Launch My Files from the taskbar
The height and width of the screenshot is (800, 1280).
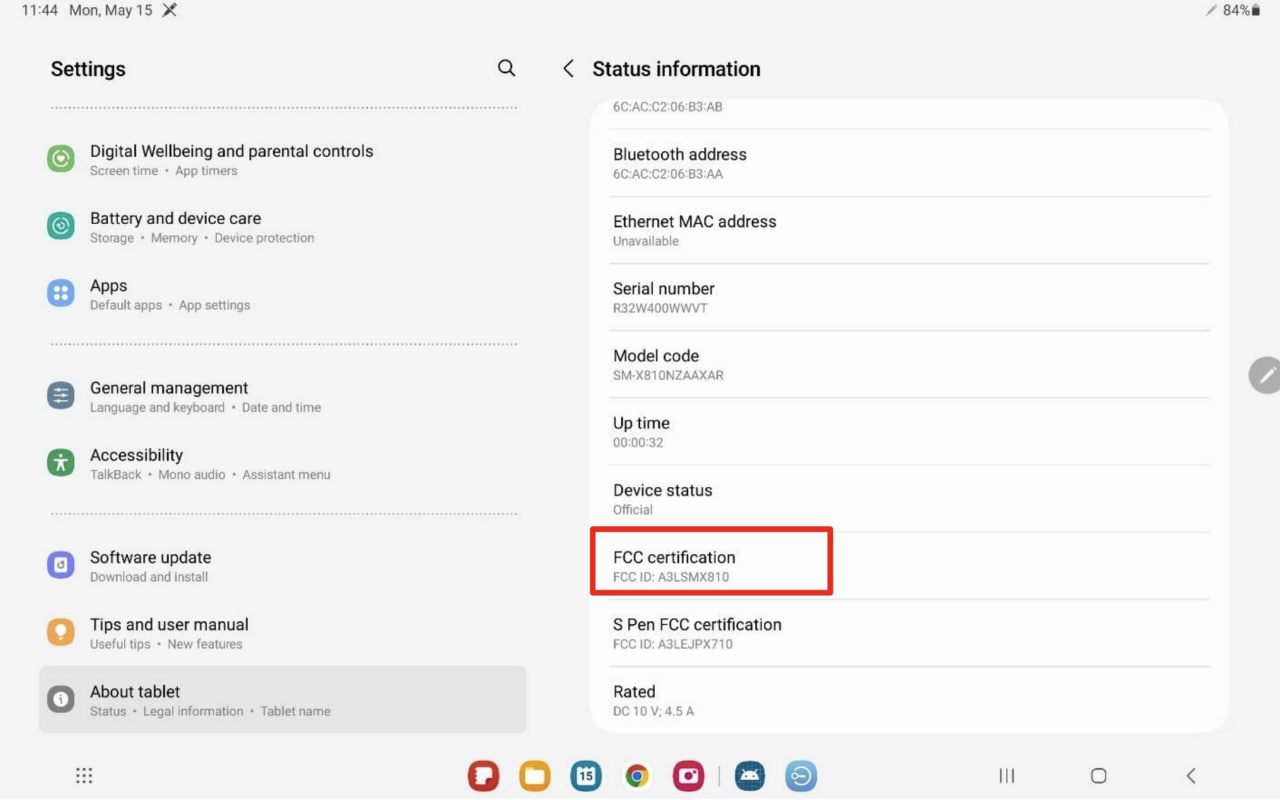534,776
